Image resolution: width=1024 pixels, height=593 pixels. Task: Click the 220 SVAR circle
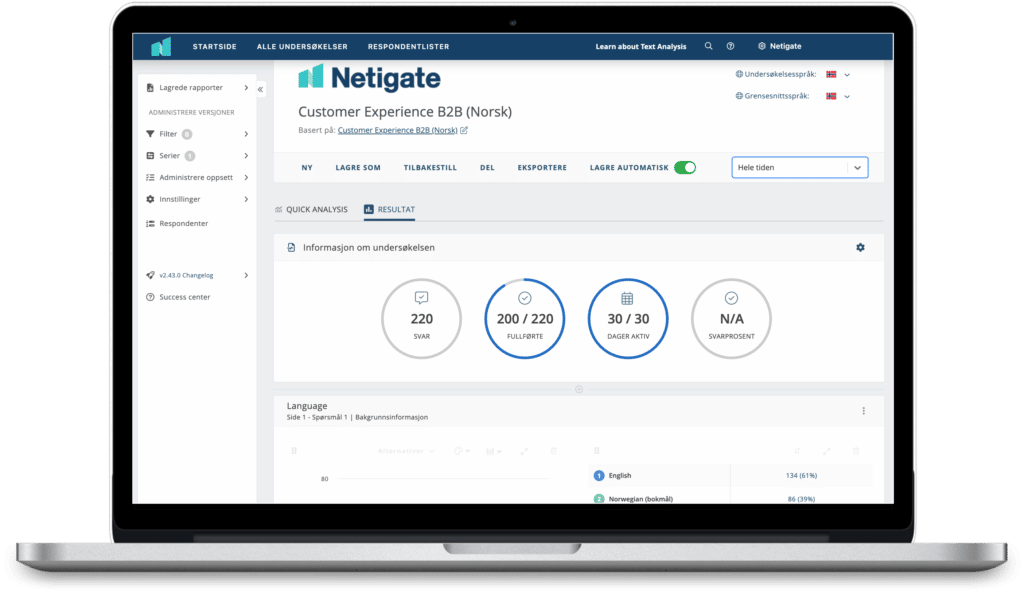421,319
